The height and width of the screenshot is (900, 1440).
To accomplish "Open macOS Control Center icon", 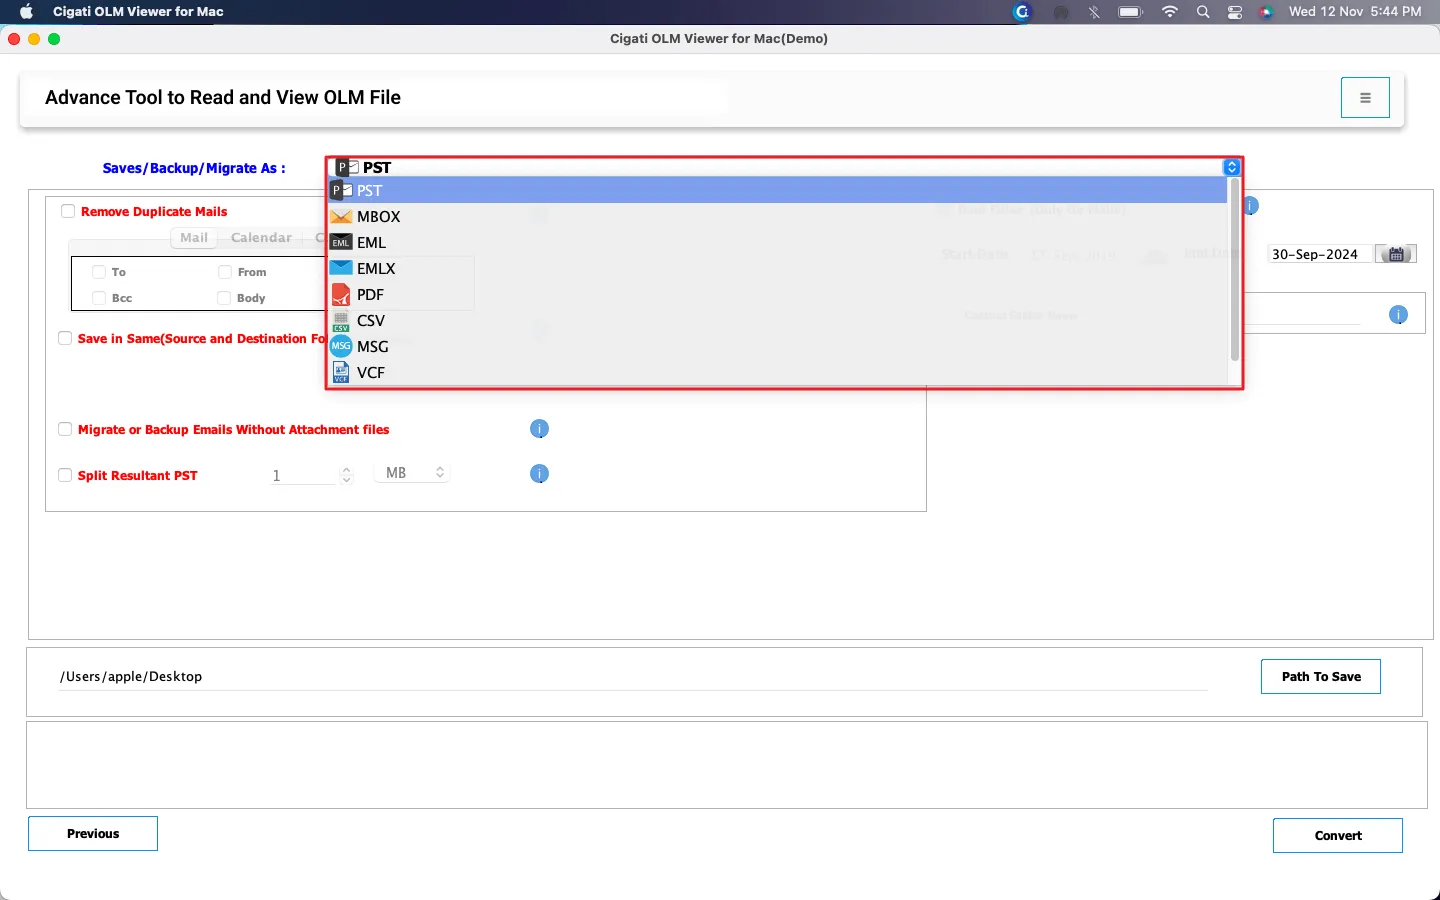I will pos(1235,12).
